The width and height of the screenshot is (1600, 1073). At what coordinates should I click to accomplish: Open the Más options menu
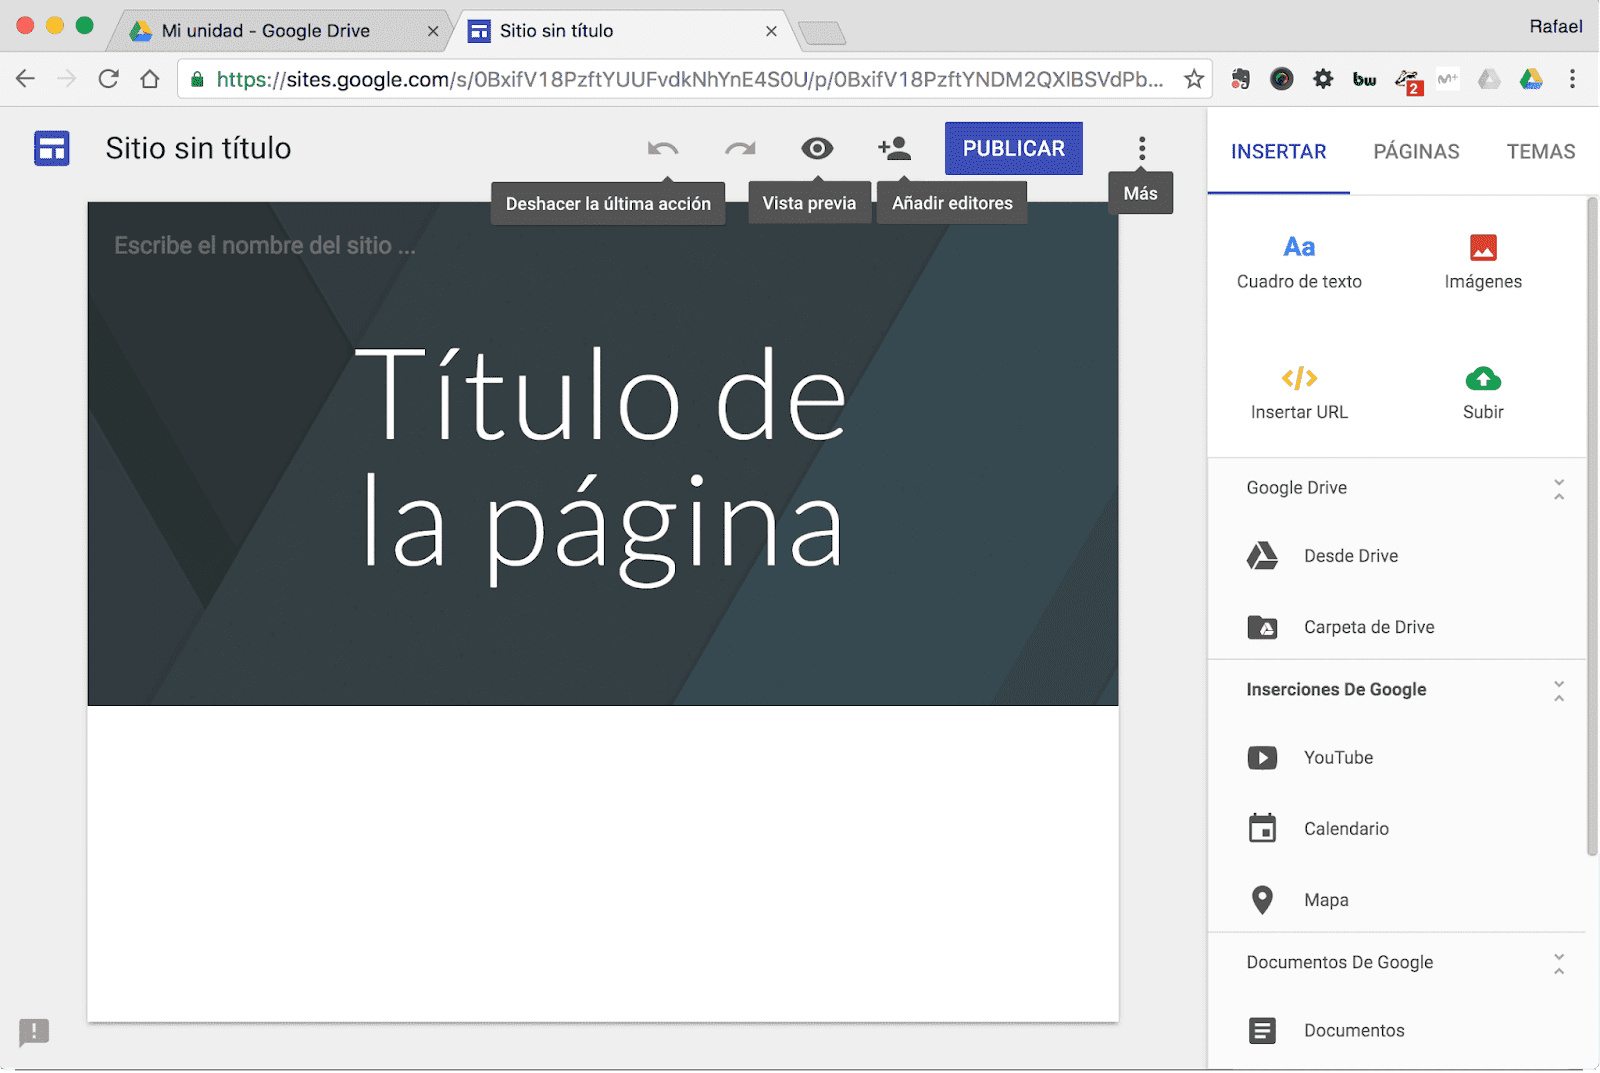click(x=1141, y=148)
